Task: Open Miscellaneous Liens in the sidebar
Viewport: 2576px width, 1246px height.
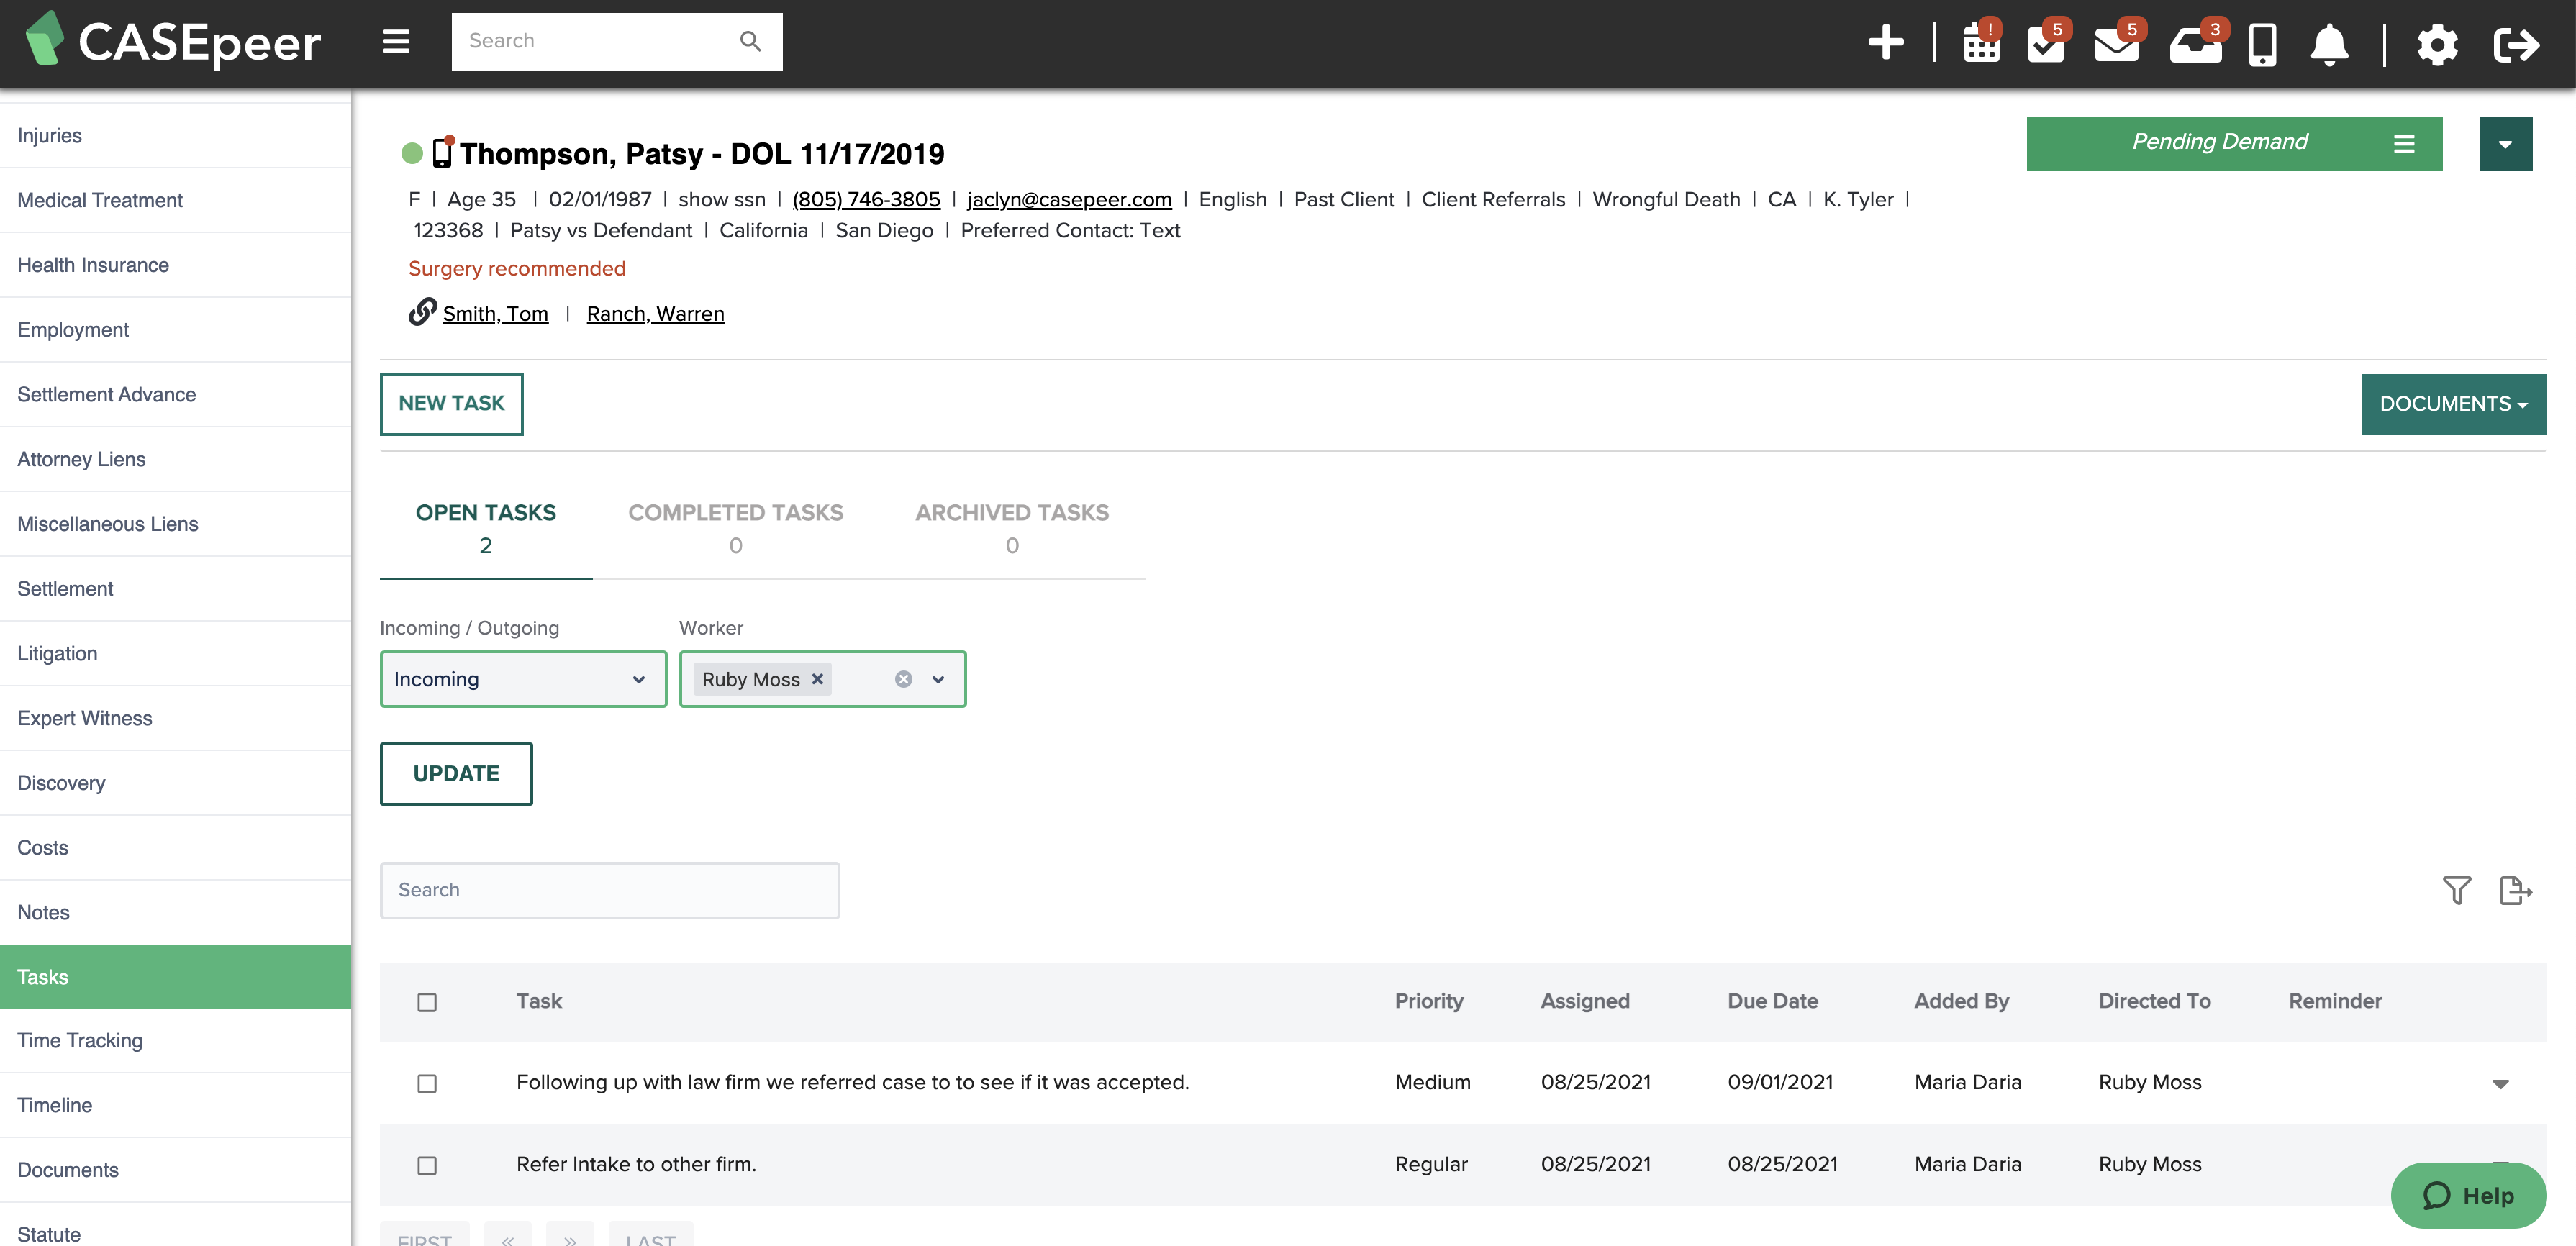Action: pyautogui.click(x=175, y=524)
